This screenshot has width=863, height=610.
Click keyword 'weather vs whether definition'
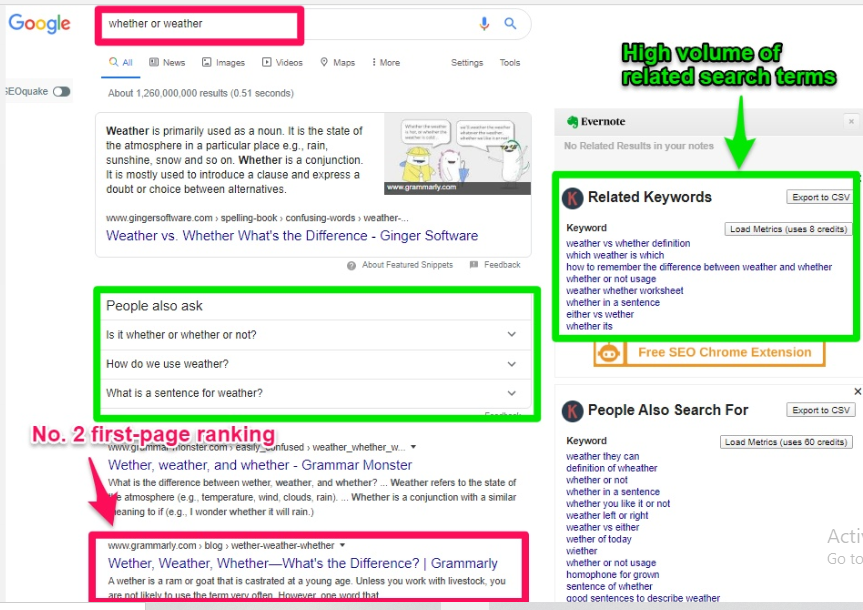(628, 243)
